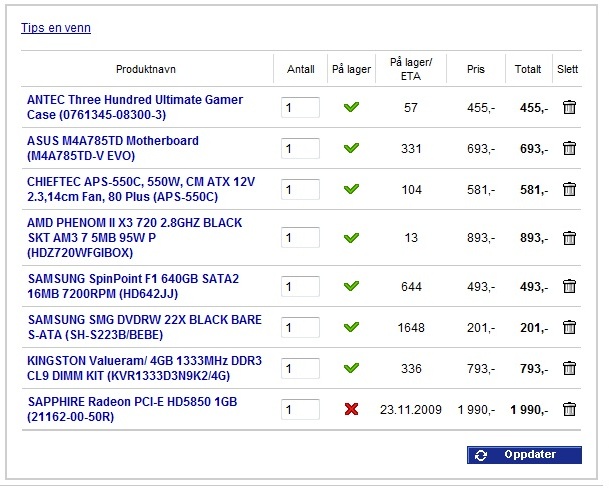The image size is (609, 489).
Task: Click the red out-of-stock X icon
Action: [x=351, y=409]
